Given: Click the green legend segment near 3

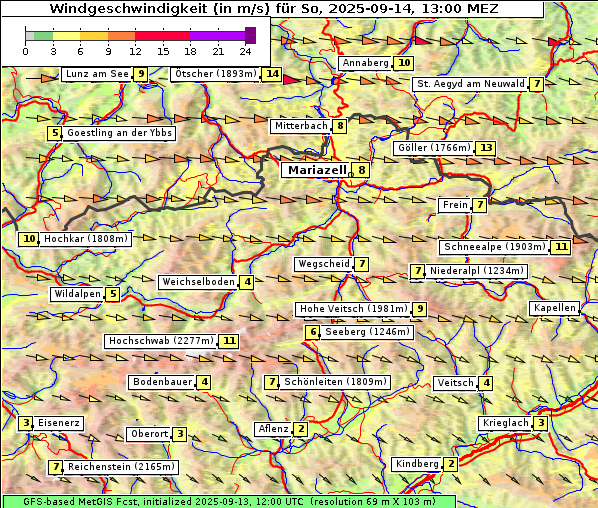Looking at the screenshot, I should click(x=43, y=36).
